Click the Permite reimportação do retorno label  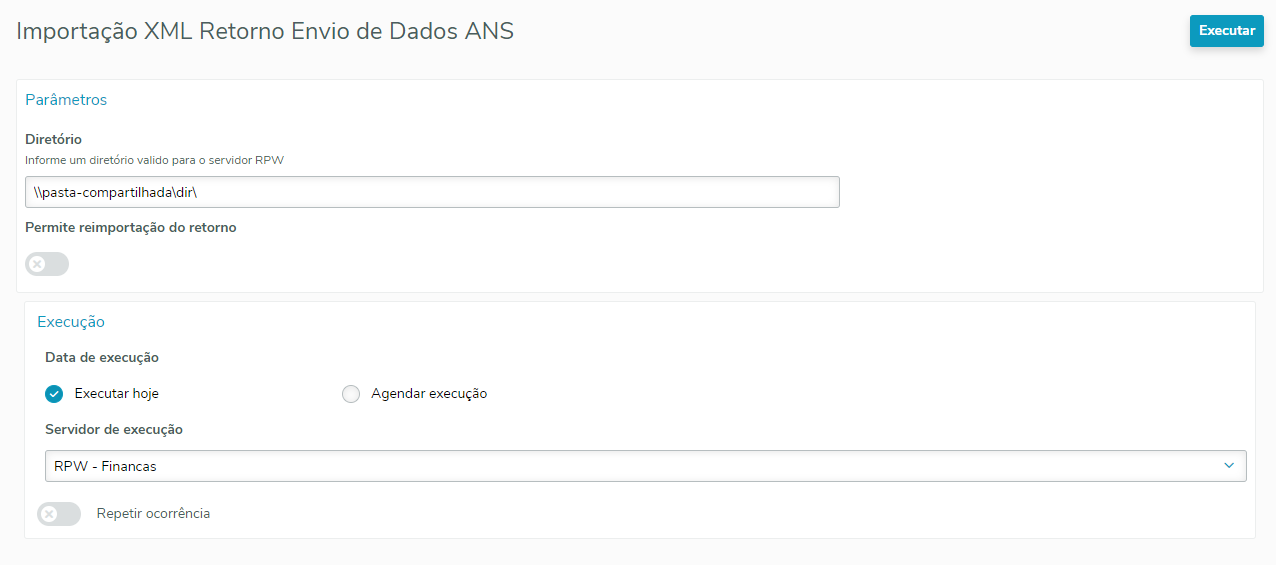coord(131,227)
